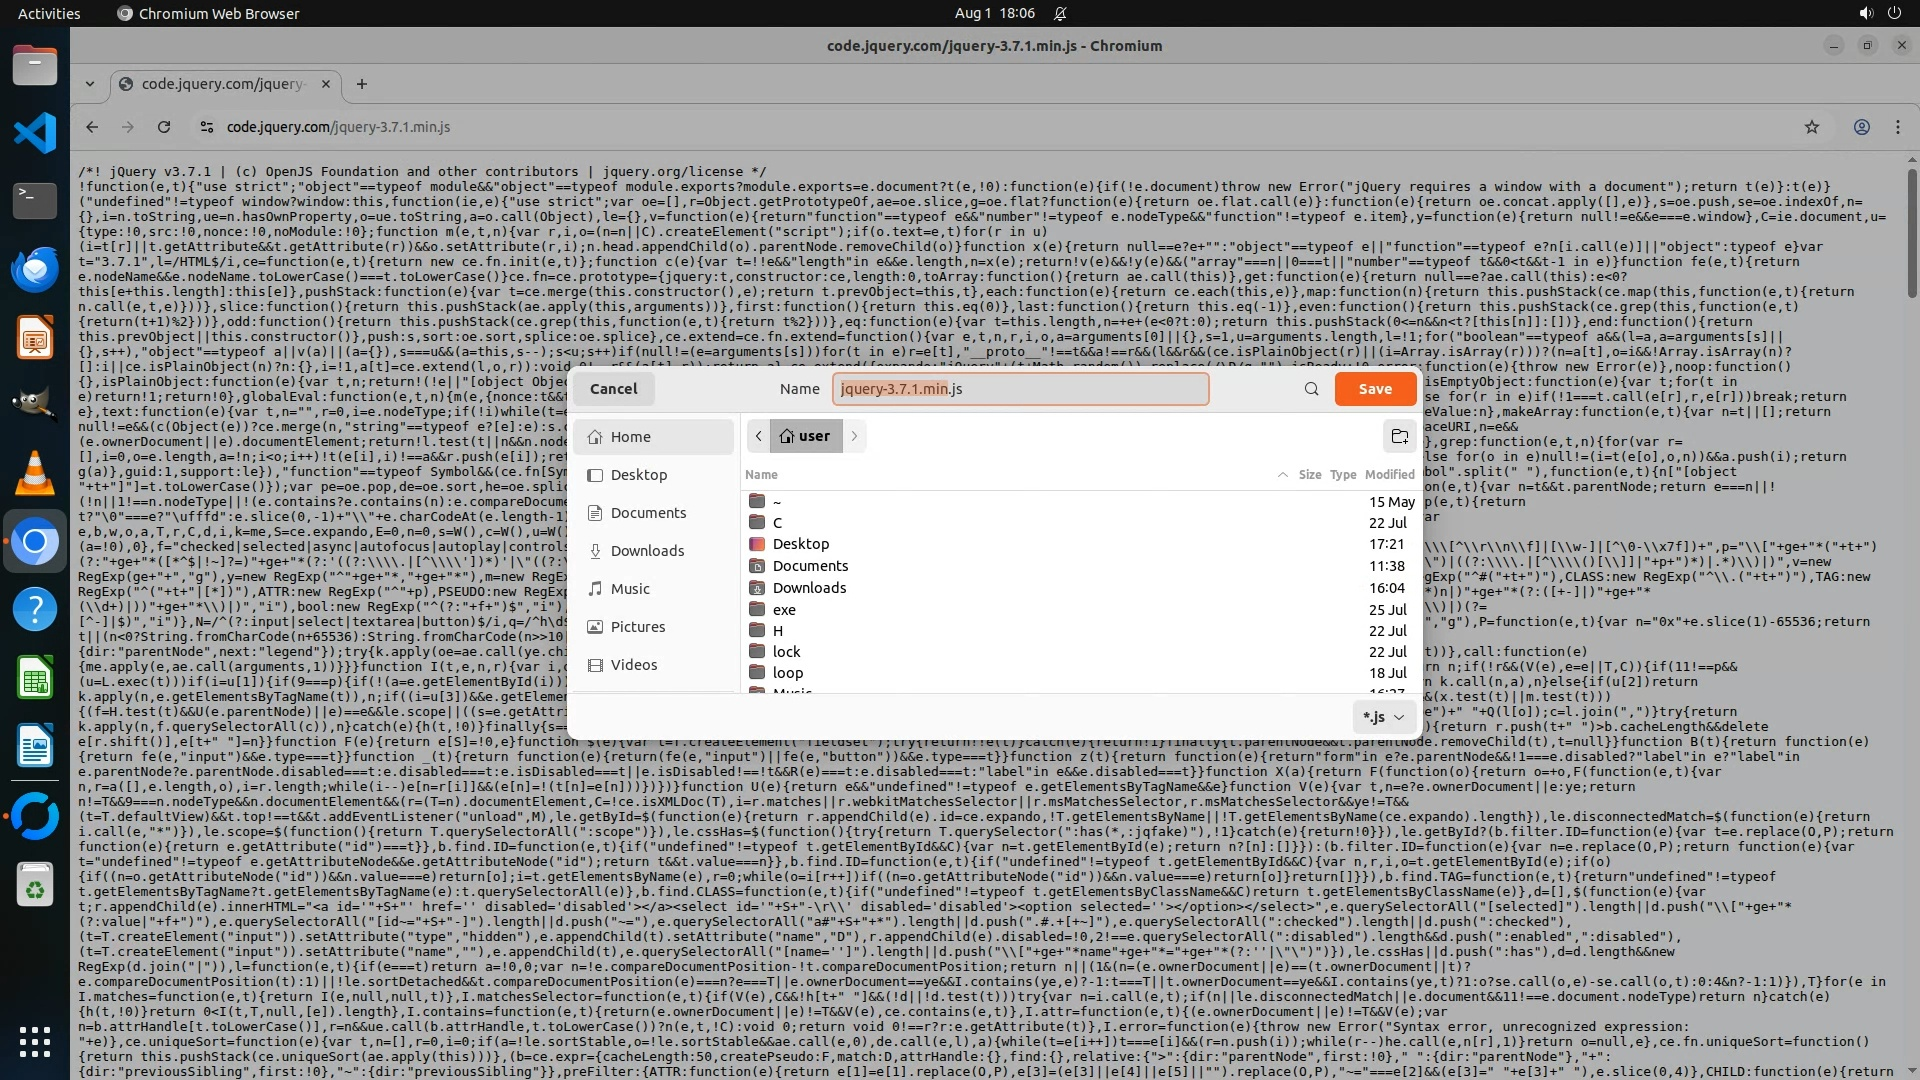Open Chromium three-dot menu
This screenshot has height=1080, width=1920.
[x=1897, y=127]
